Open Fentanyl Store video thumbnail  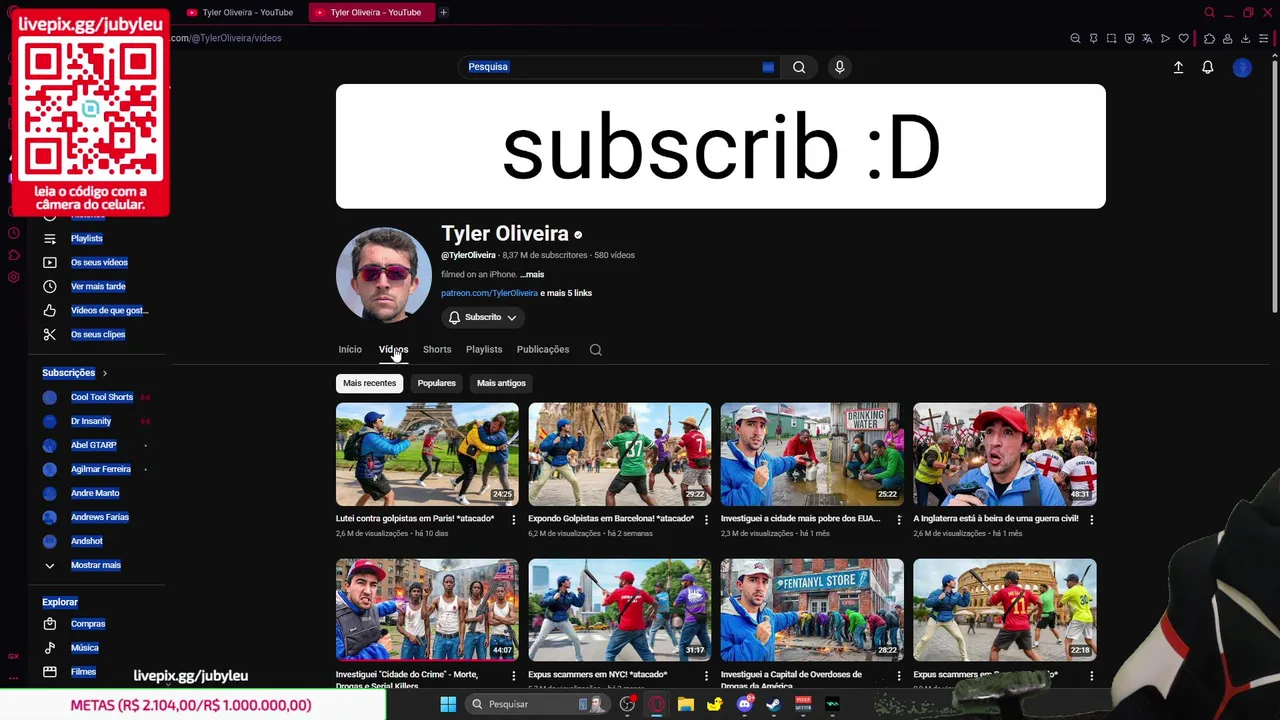coord(812,610)
